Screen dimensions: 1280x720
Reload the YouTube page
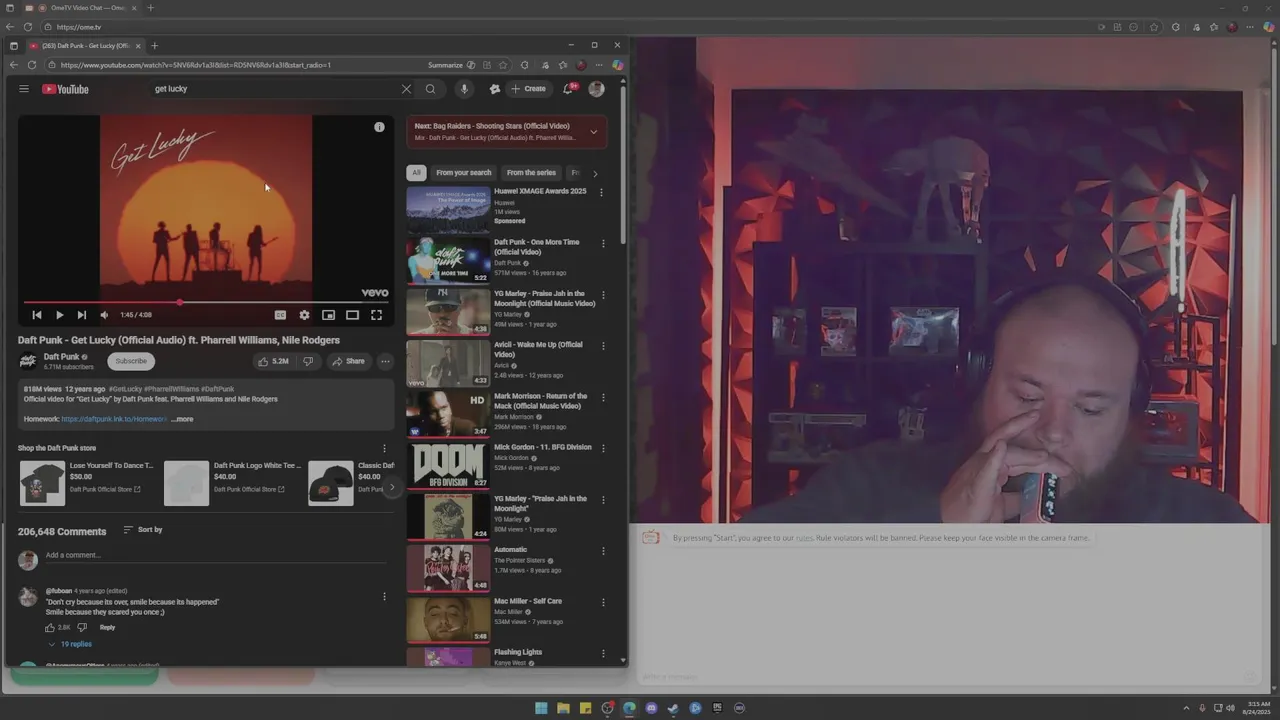pyautogui.click(x=32, y=65)
